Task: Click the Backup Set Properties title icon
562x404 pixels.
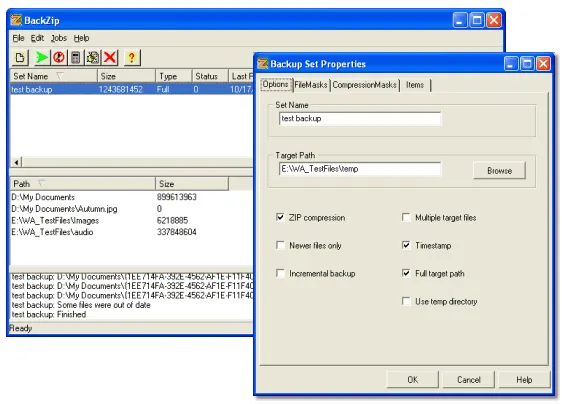Action: tap(263, 63)
